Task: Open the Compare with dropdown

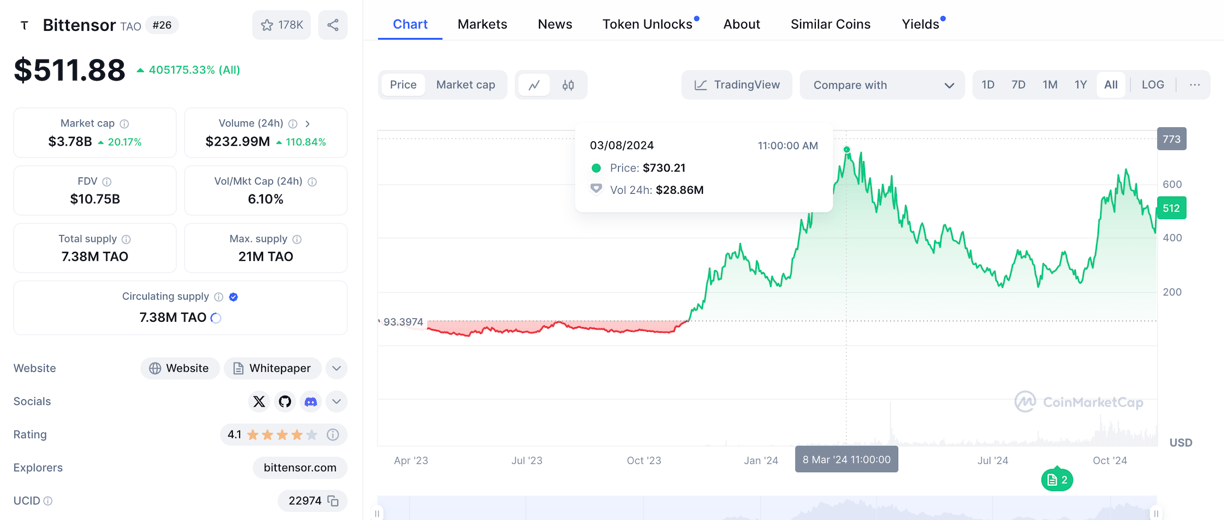Action: pyautogui.click(x=883, y=85)
